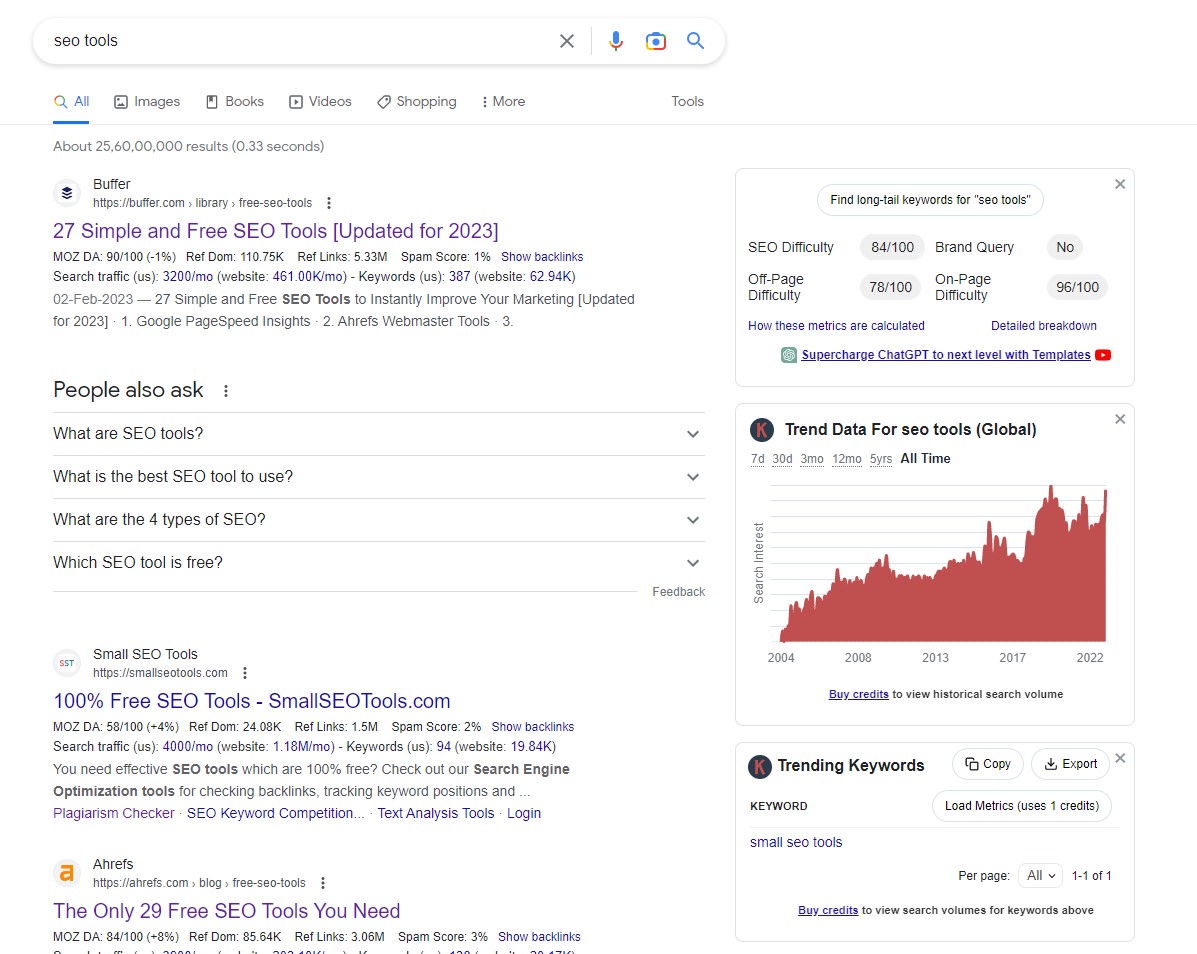Show backlinks for Small SEO Tools result
The image size is (1197, 954).
[x=533, y=727]
